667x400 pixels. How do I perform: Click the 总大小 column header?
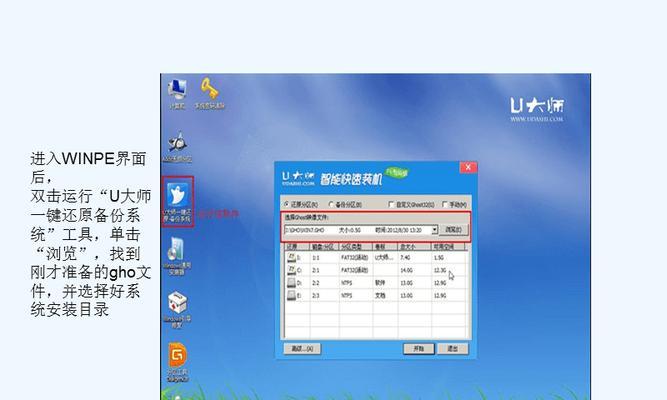pos(414,247)
